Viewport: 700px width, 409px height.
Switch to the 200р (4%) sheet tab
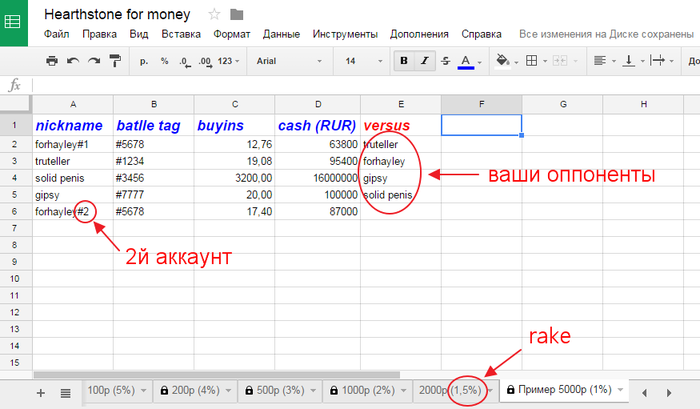click(x=195, y=390)
